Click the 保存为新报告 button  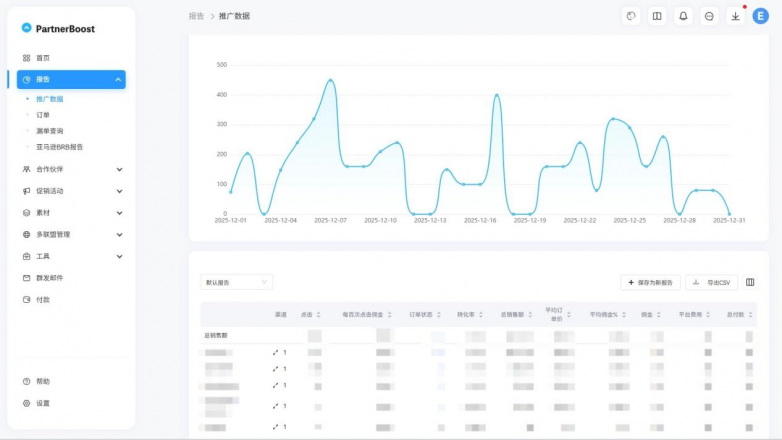click(x=650, y=283)
